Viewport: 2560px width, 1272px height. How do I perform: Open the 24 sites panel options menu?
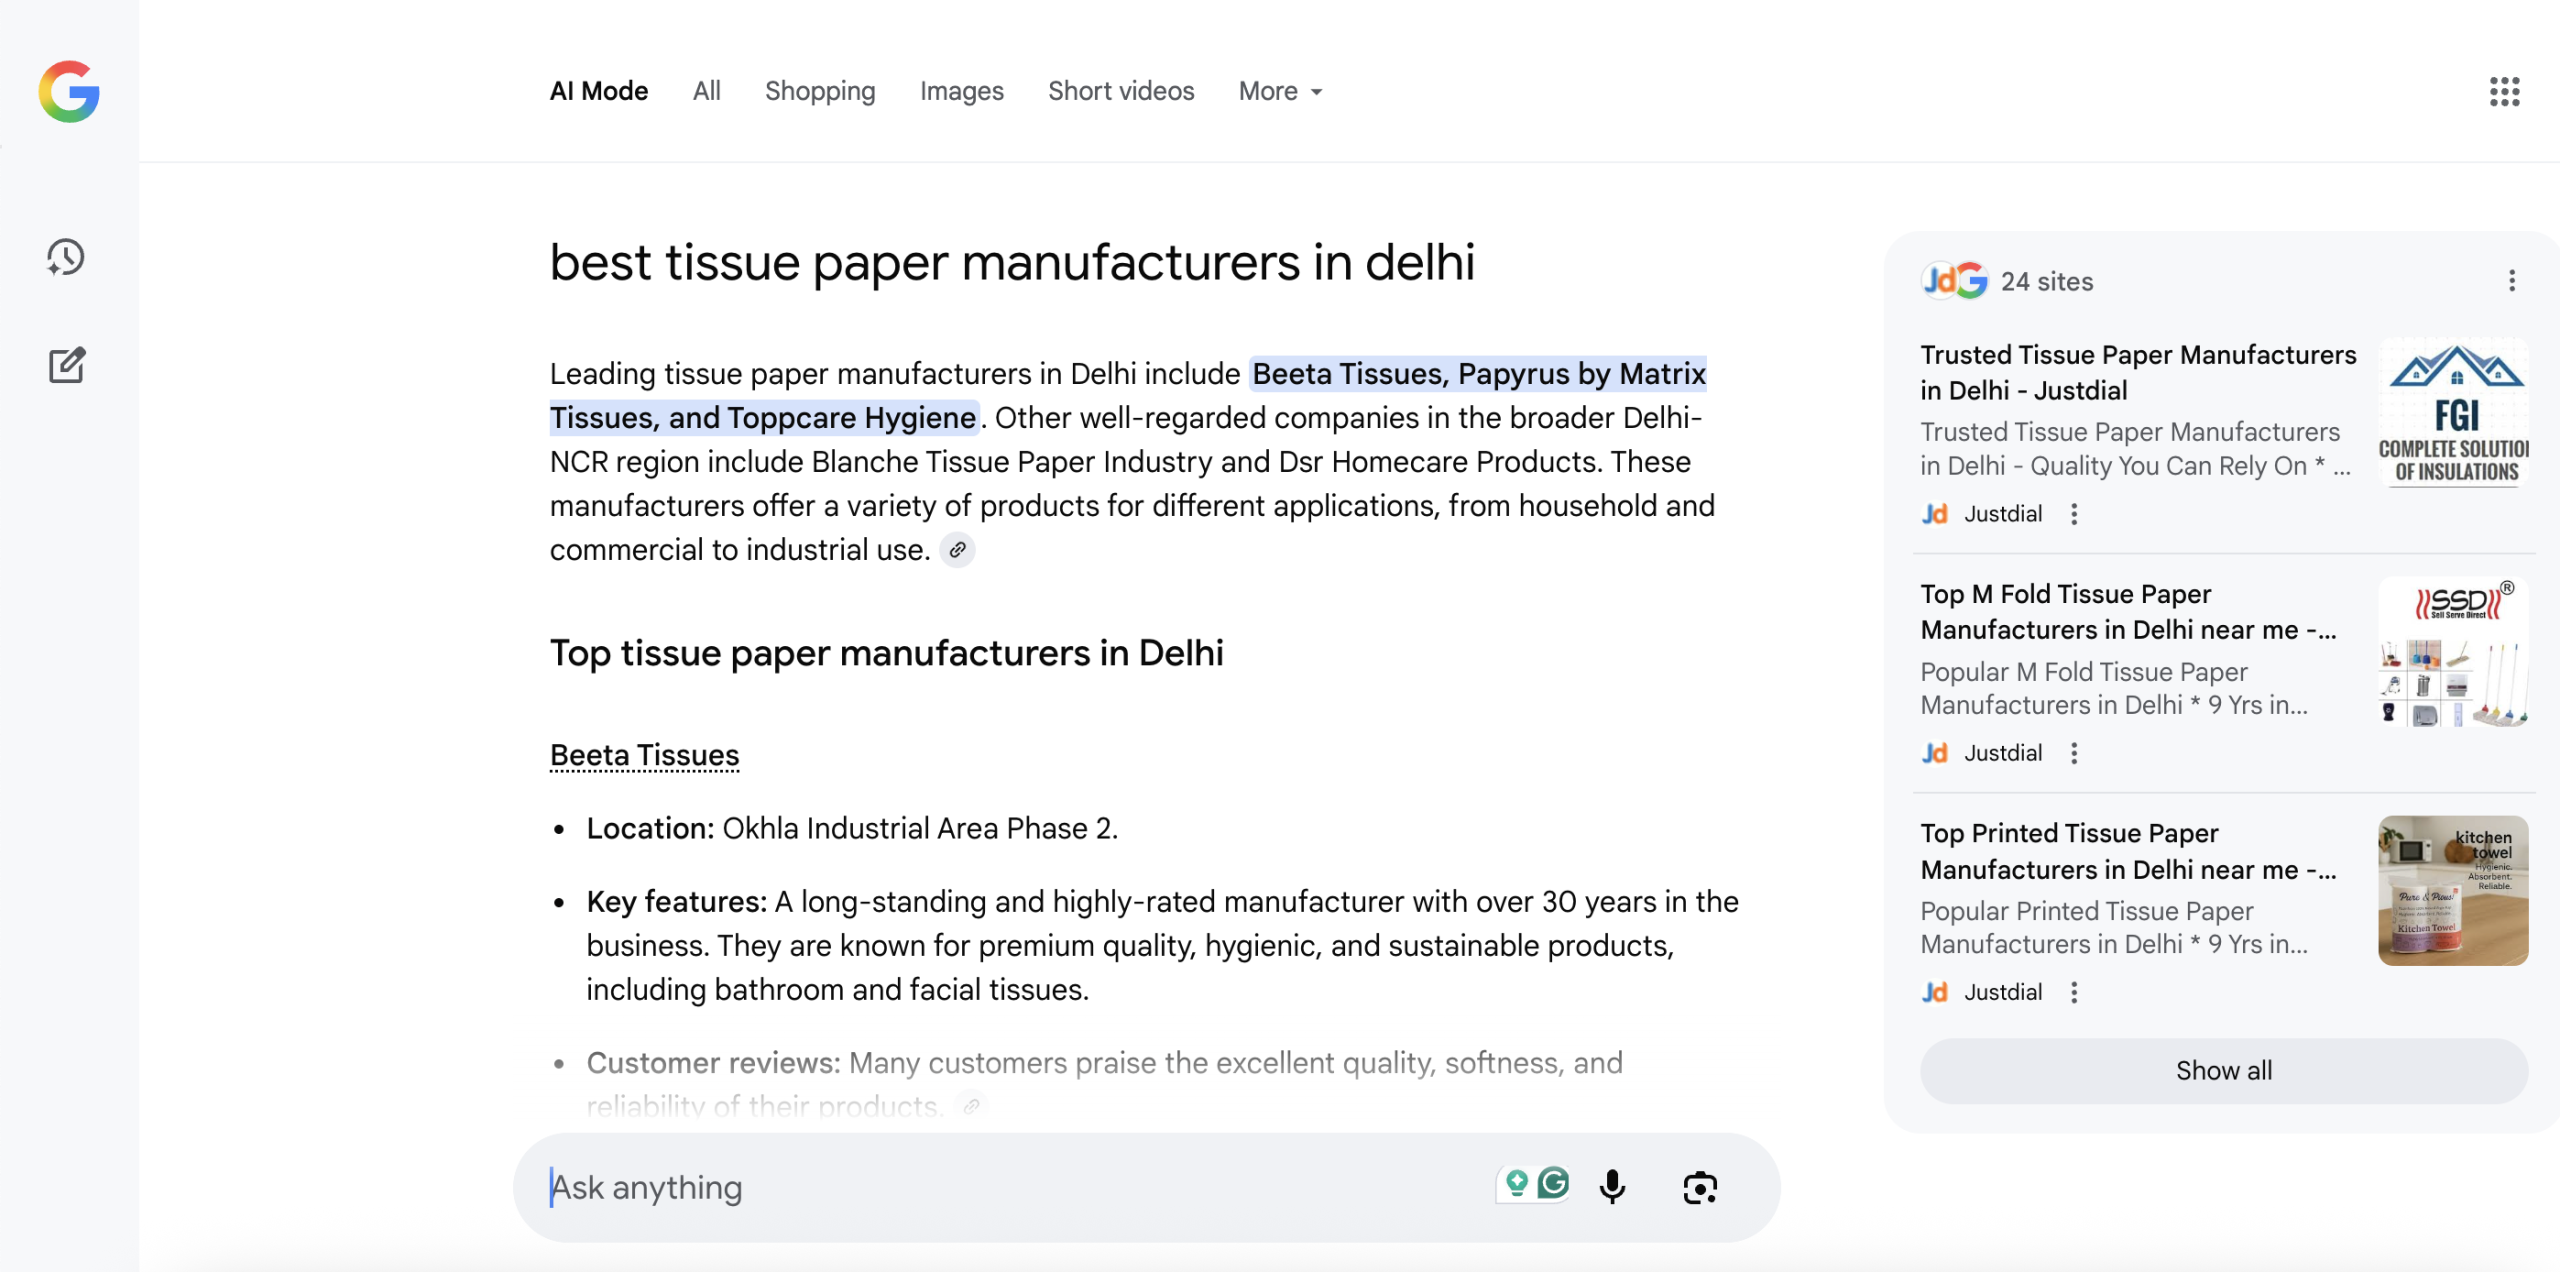[2511, 281]
